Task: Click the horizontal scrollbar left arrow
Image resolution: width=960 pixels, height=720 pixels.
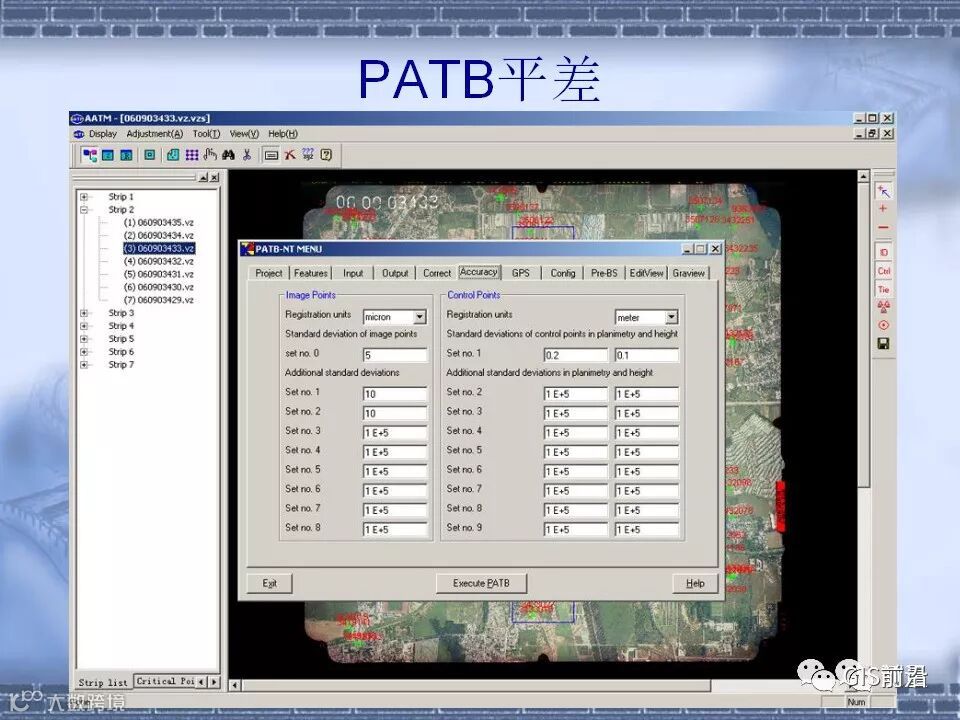Action: tap(234, 686)
